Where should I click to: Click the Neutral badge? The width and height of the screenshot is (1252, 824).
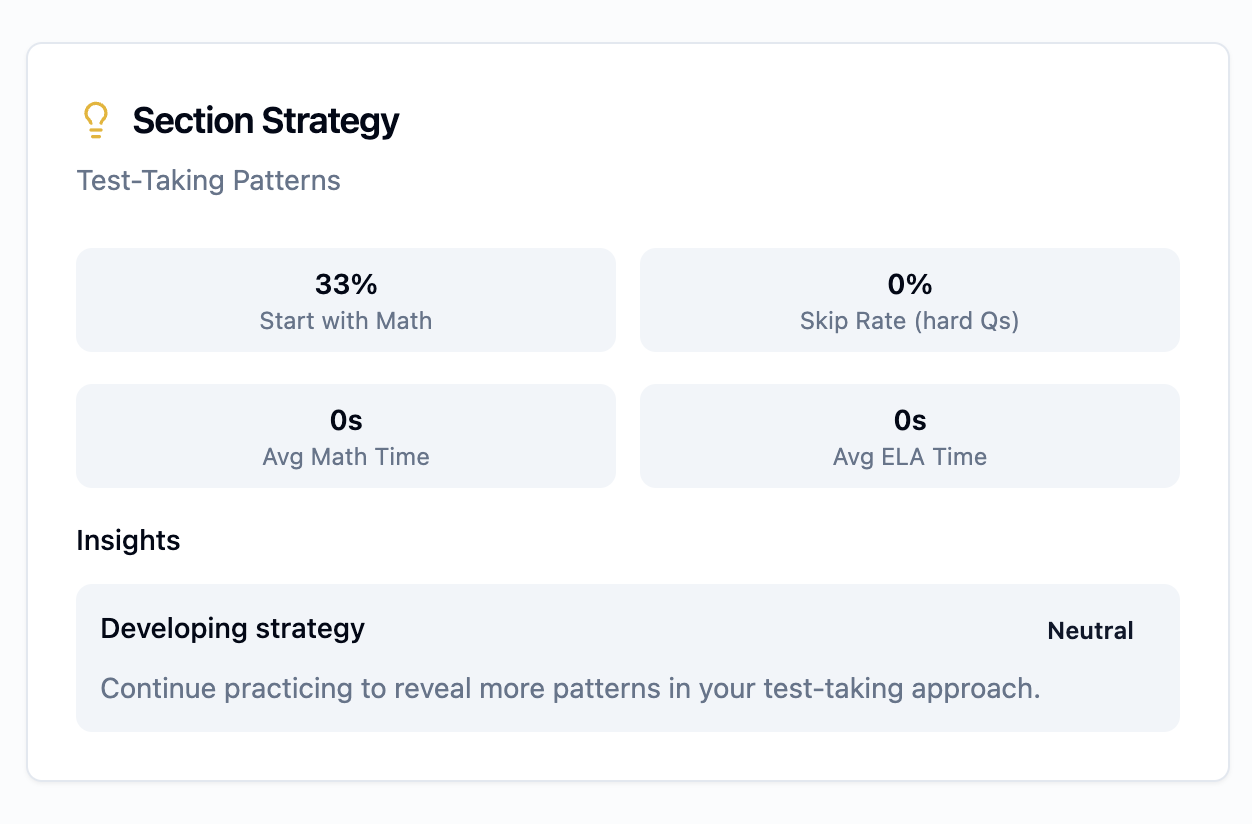[x=1090, y=631]
